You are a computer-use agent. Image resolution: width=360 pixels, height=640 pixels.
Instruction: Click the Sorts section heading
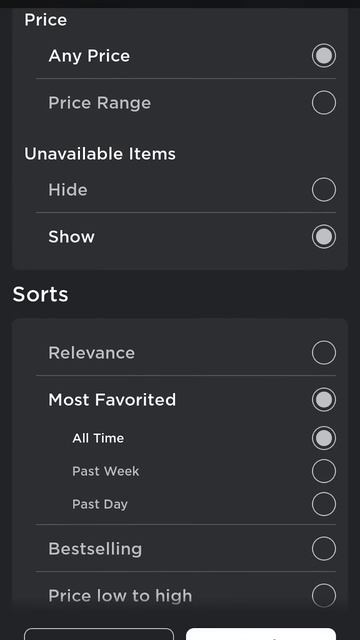tap(40, 294)
